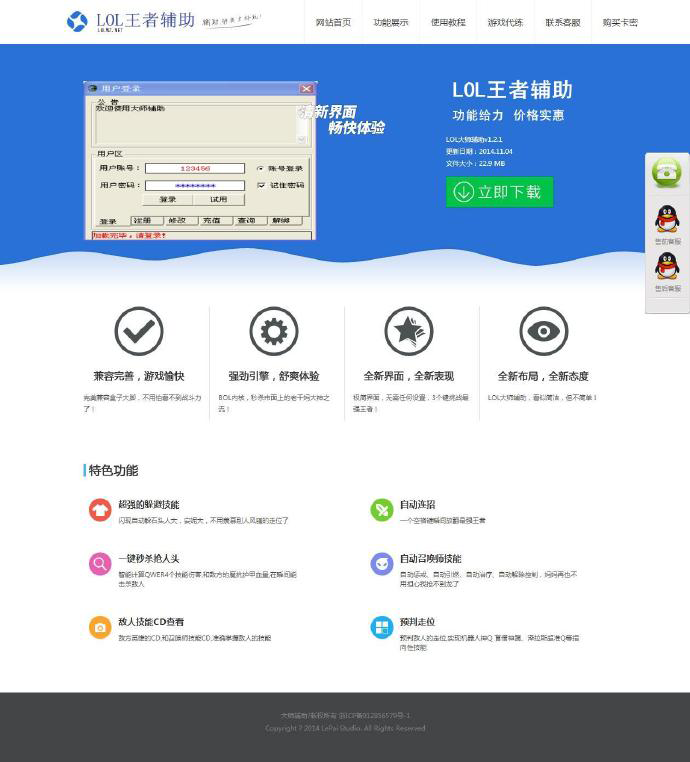690x762 pixels.
Task: Open the 游戏代练 navigation item
Action: (x=505, y=22)
